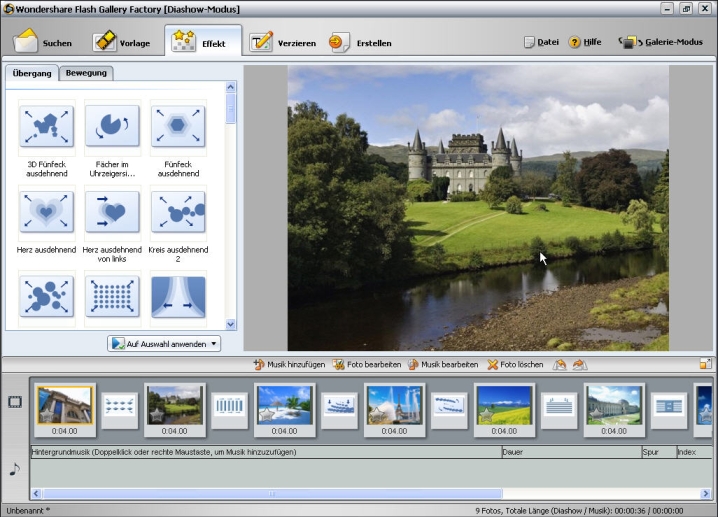The height and width of the screenshot is (517, 718).
Task: Open the Auf Auswahl anwenden dropdown arrow
Action: (x=214, y=344)
